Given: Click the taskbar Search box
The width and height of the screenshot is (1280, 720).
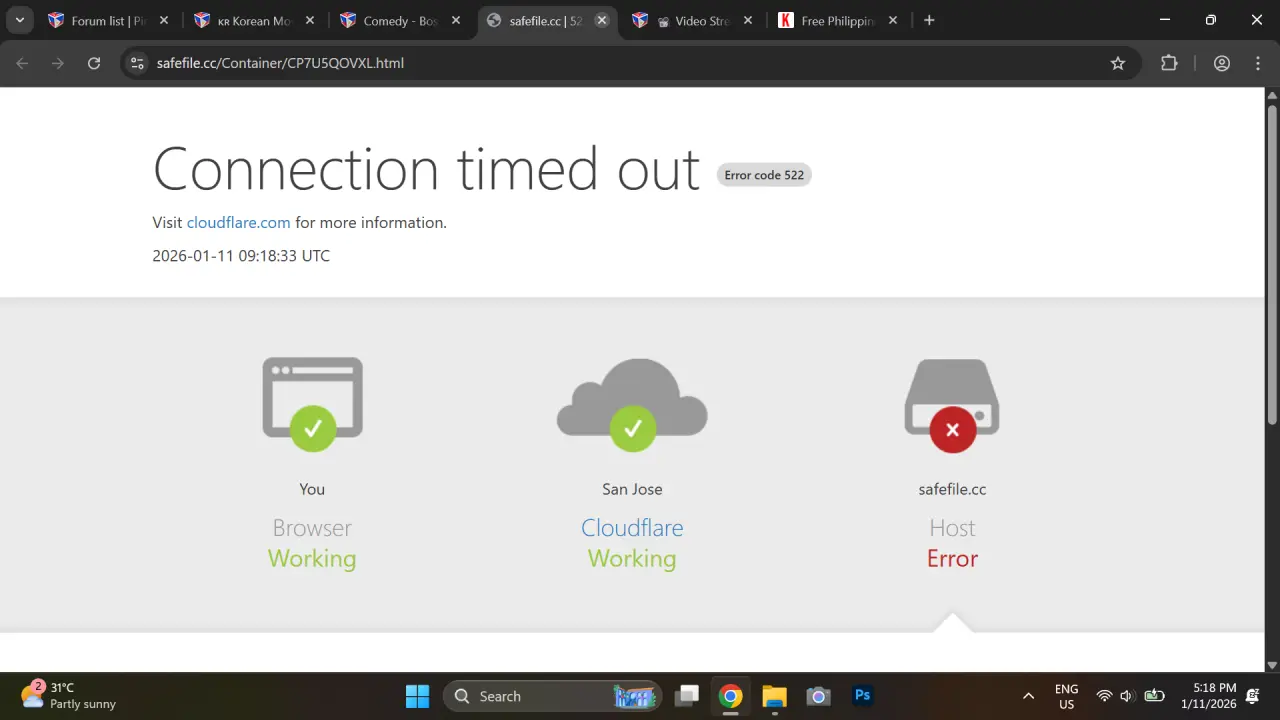Looking at the screenshot, I should 553,696.
